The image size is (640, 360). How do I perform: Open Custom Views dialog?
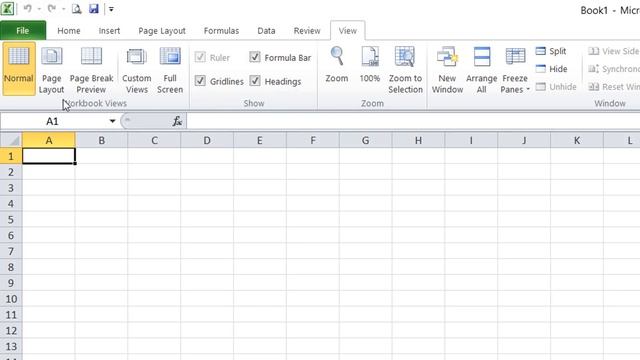[x=136, y=70]
